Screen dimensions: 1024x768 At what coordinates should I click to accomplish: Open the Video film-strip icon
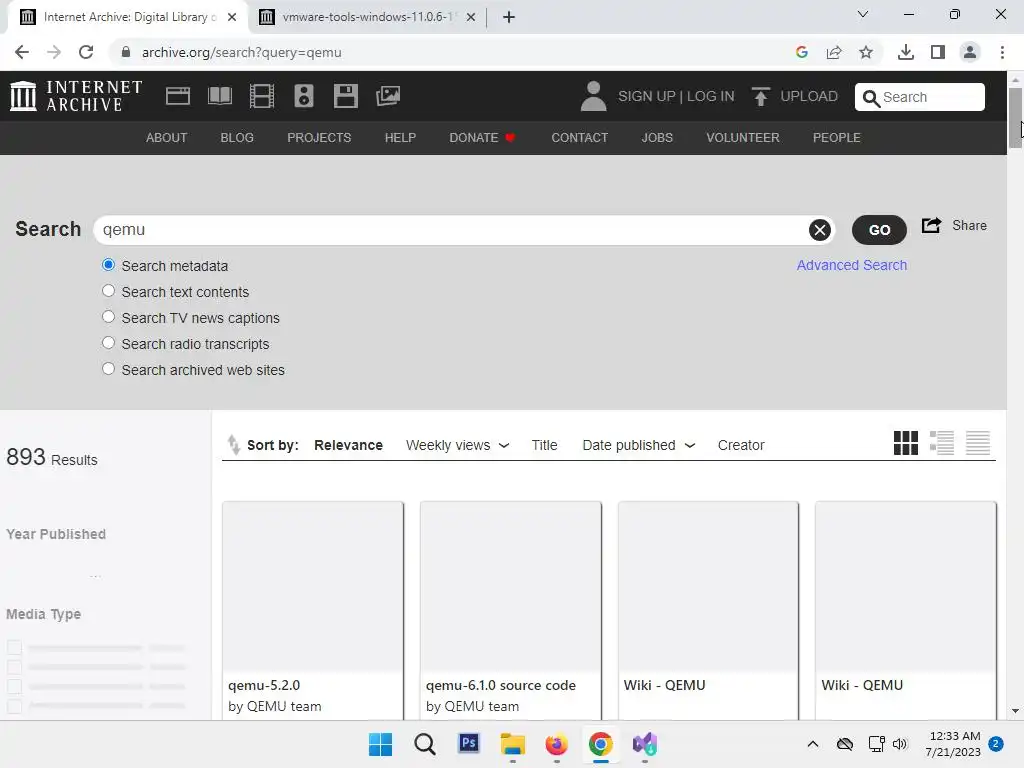(262, 96)
